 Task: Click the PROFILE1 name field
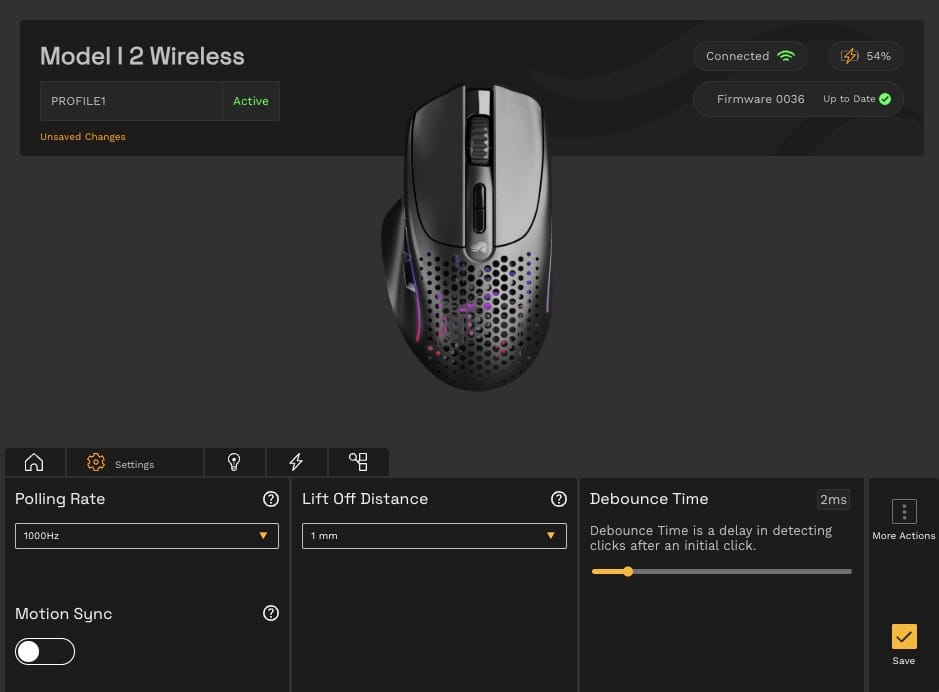(x=131, y=101)
